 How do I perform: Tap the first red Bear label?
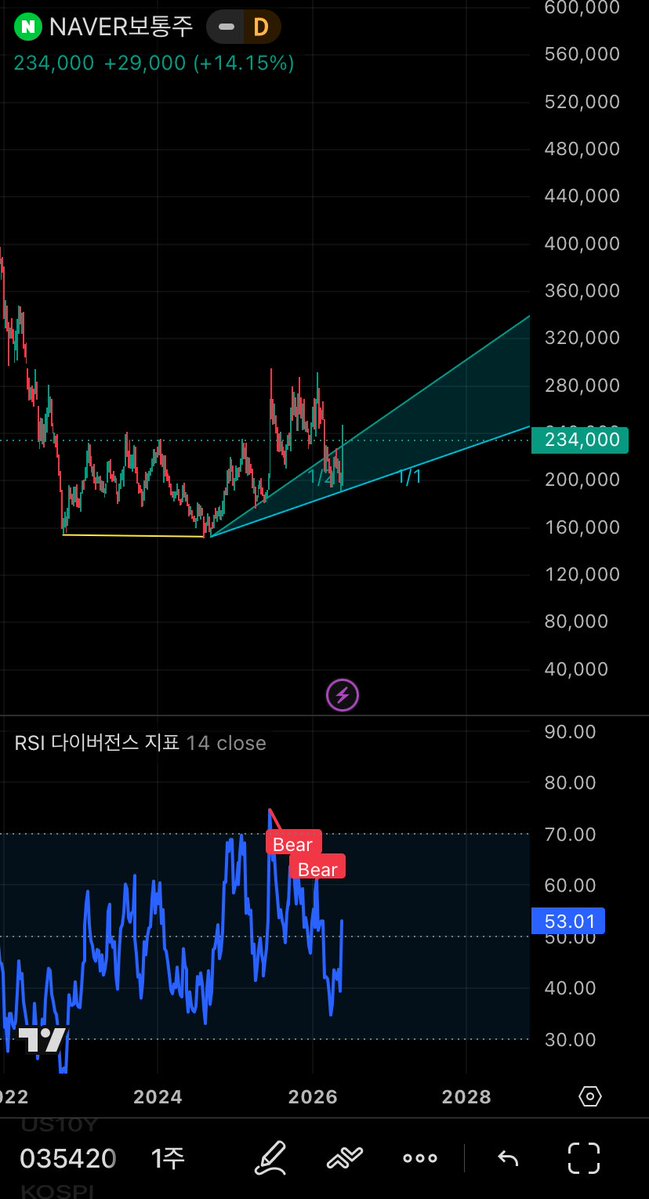tap(294, 844)
